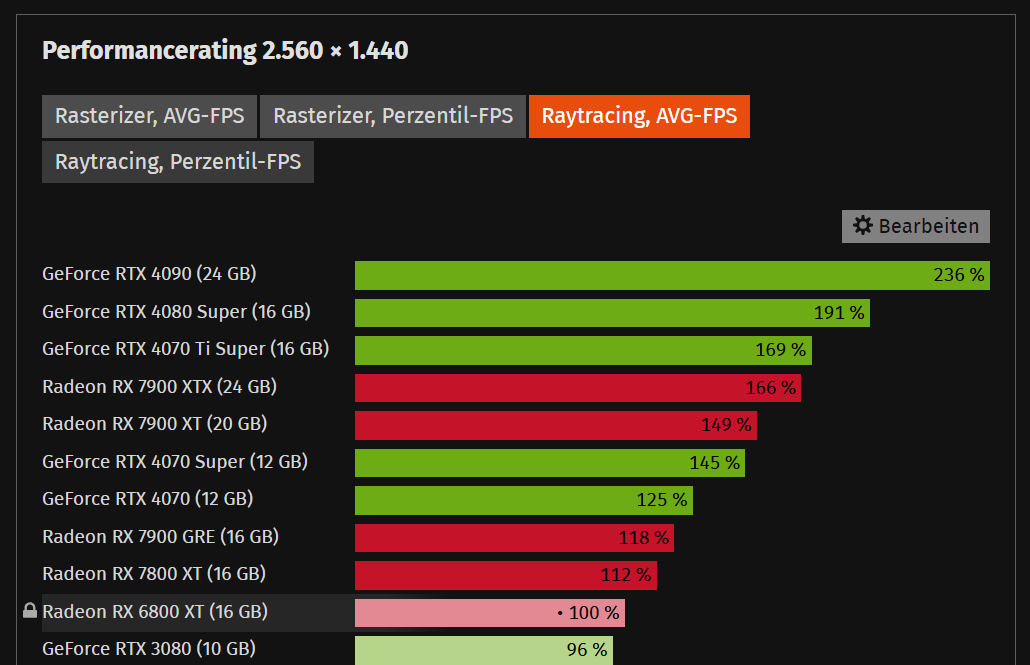The width and height of the screenshot is (1030, 665).
Task: Click lock icon beside Radeon RX 6800 XT
Action: click(30, 611)
